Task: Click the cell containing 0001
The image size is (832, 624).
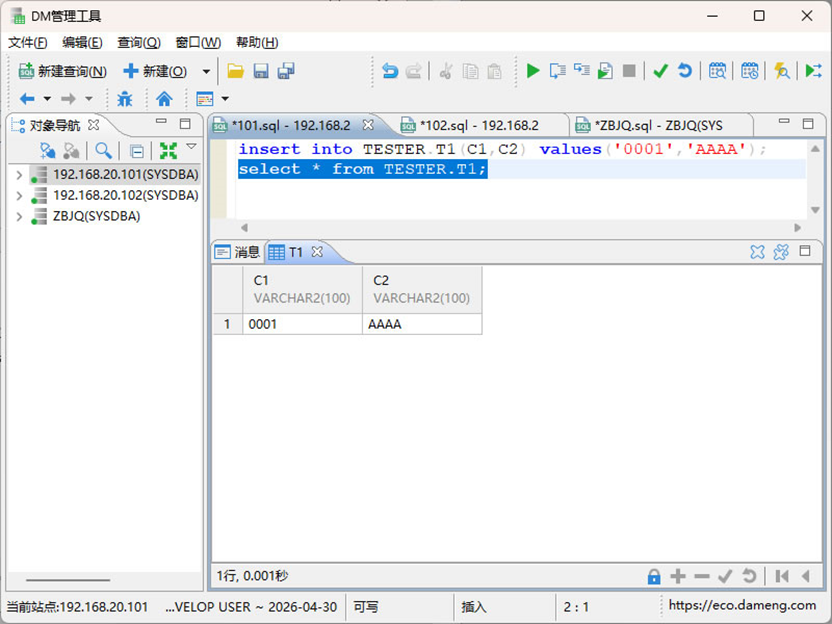Action: [x=302, y=324]
